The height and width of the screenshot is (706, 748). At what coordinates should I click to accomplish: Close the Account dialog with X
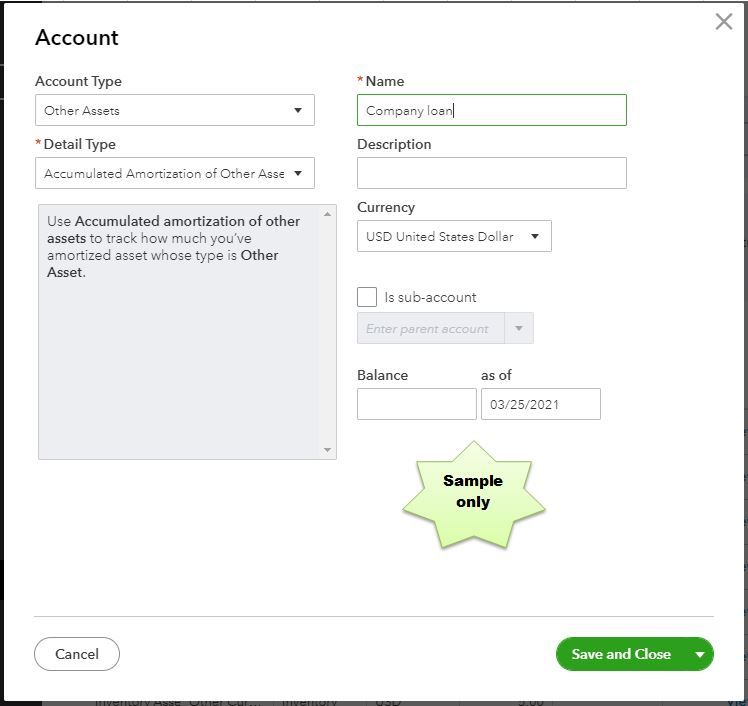(724, 22)
